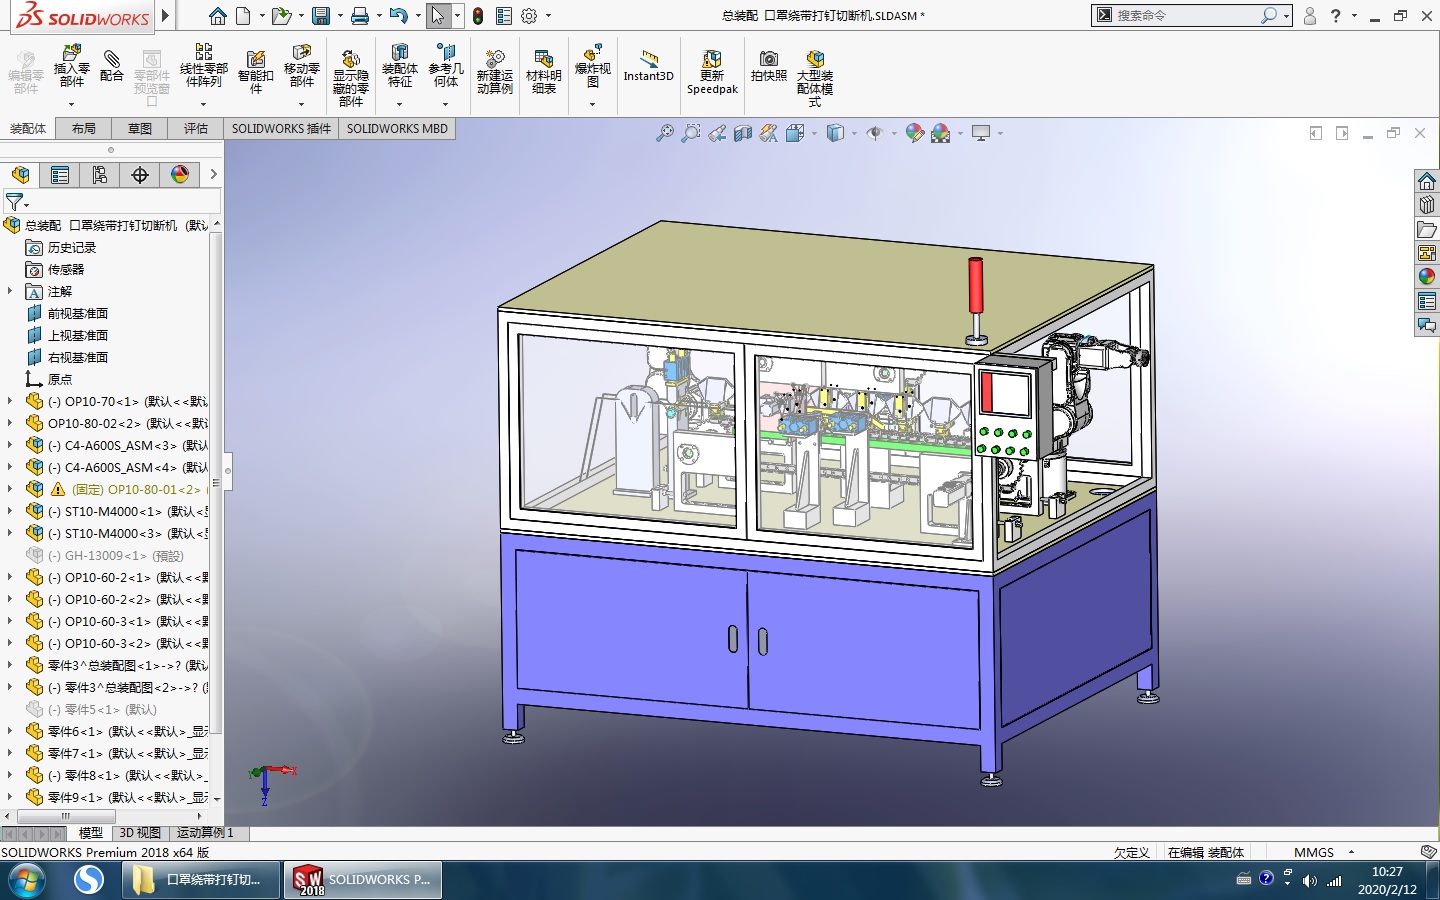The width and height of the screenshot is (1440, 900).
Task: Click the Update Speedpak icon
Action: click(712, 72)
